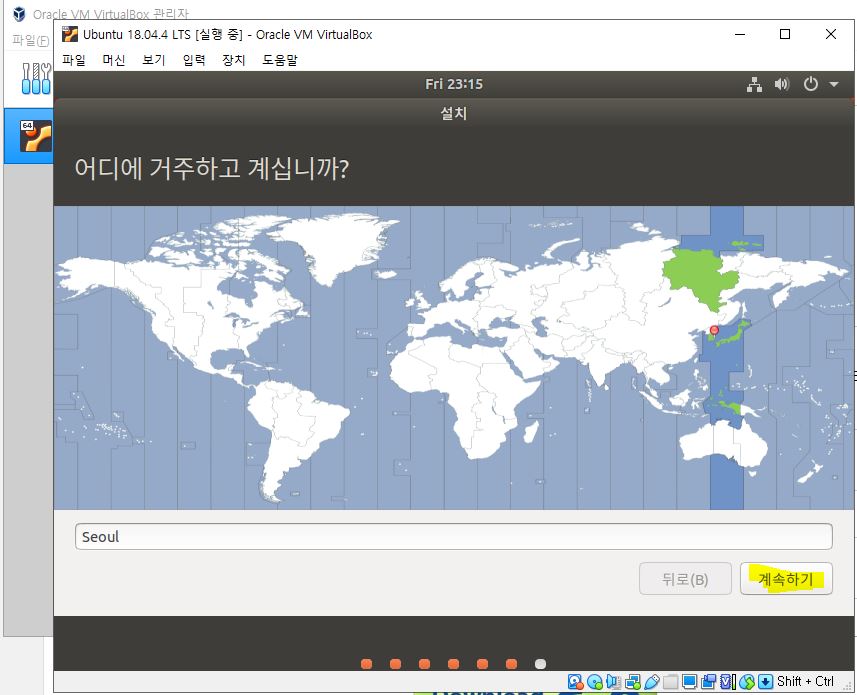857x695 pixels.
Task: Close the Ubuntu VM window
Action: (831, 34)
